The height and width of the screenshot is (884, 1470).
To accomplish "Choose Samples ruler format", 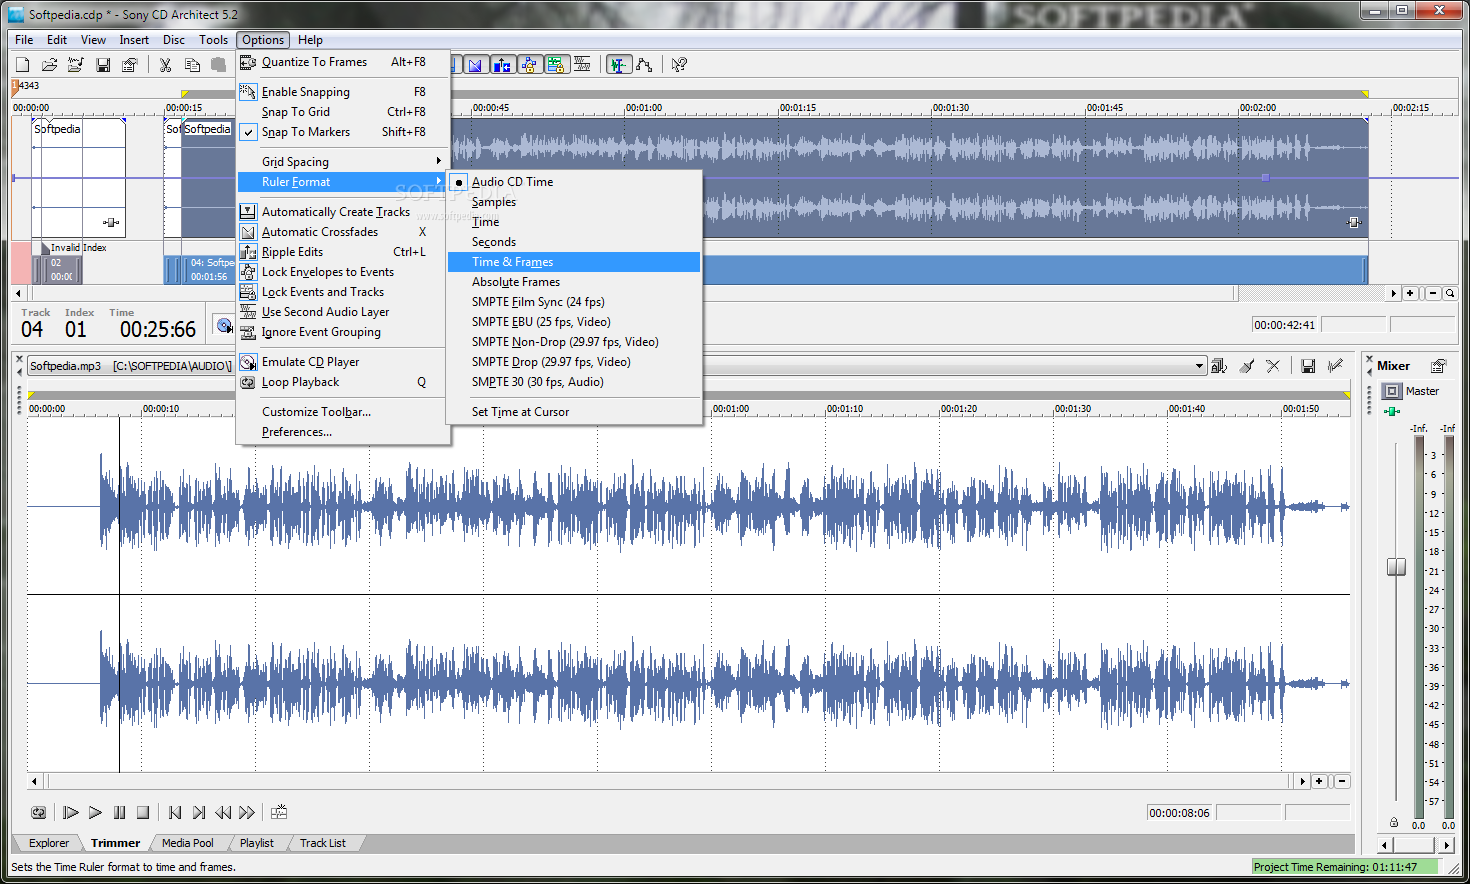I will point(574,202).
